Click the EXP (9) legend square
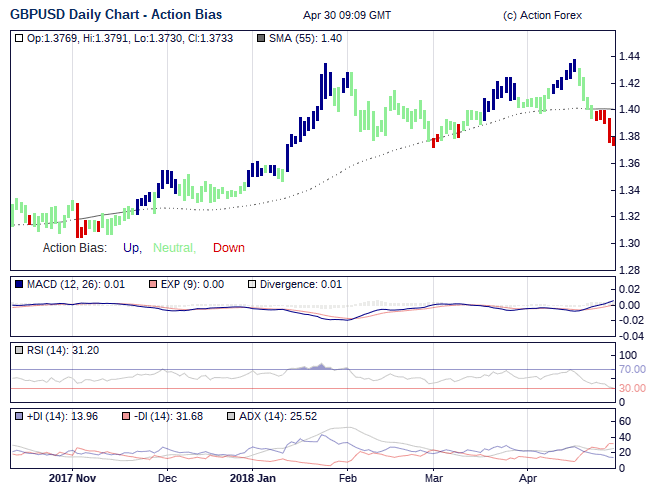 point(153,284)
